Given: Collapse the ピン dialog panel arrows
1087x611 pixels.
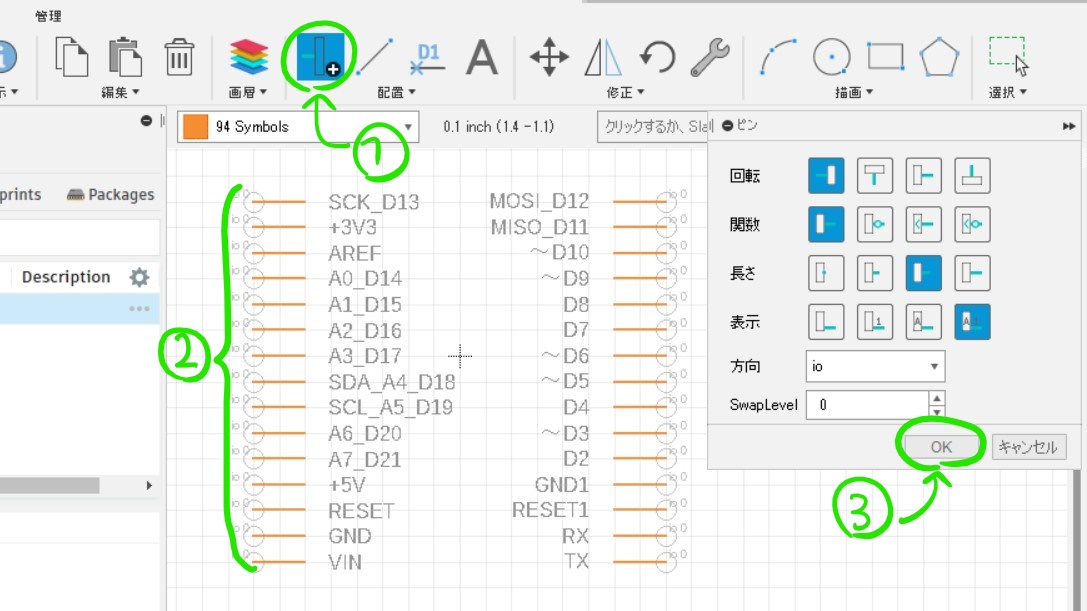Looking at the screenshot, I should pyautogui.click(x=1069, y=126).
